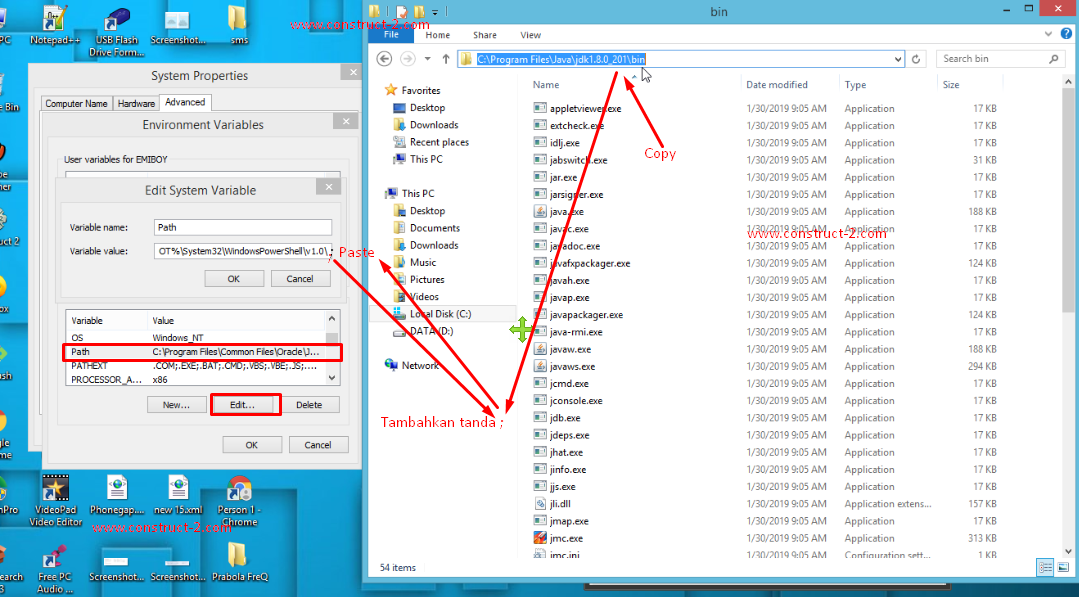Open Recent places in Favorites
The height and width of the screenshot is (597, 1079).
439,142
